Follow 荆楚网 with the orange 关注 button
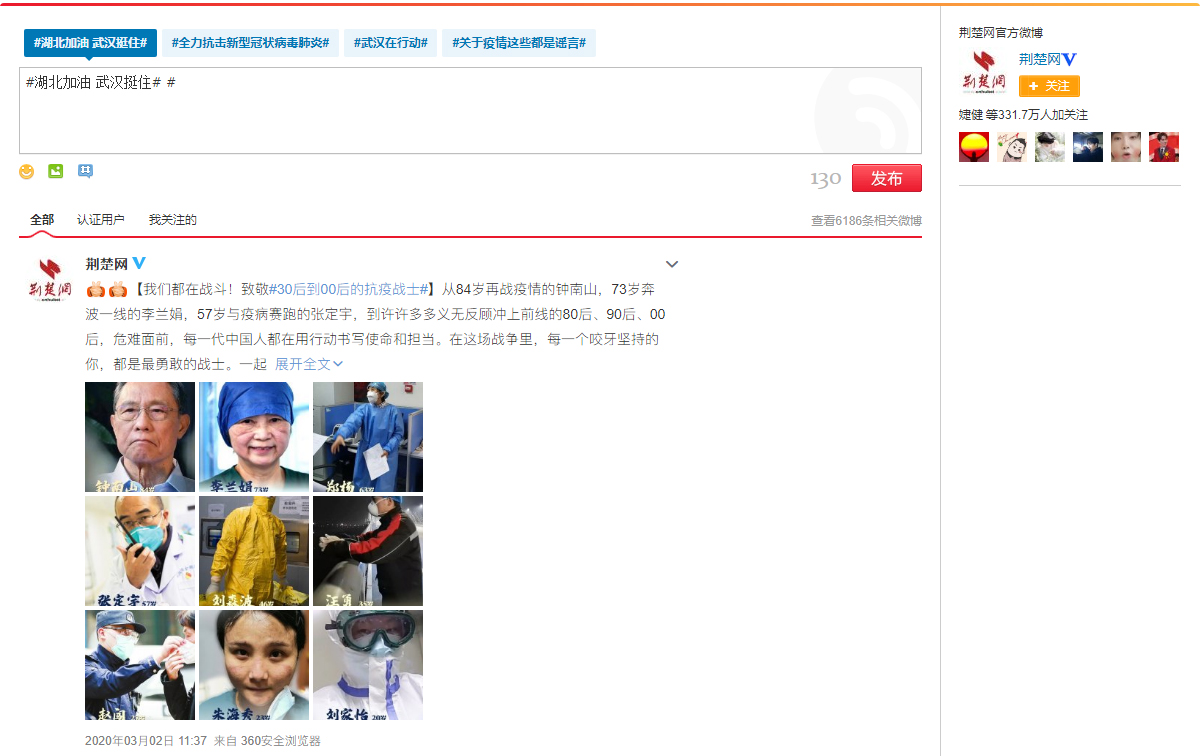 (1049, 86)
